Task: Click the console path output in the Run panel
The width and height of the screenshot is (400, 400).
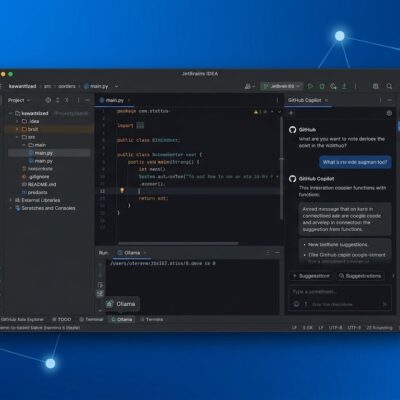Action: click(163, 263)
